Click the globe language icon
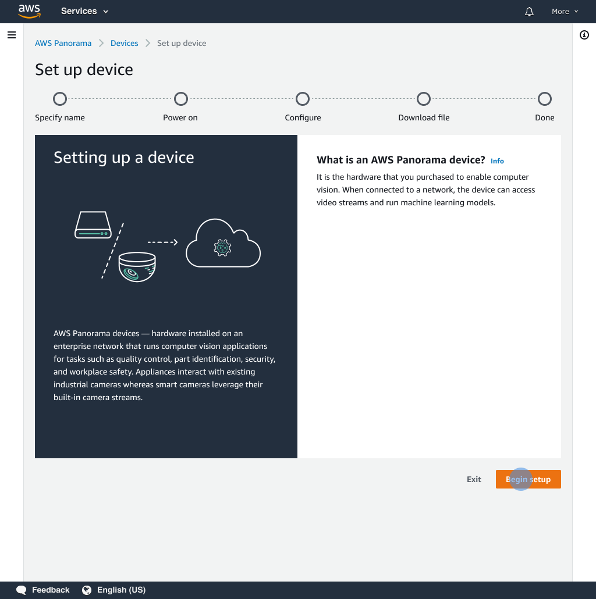 pos(87,590)
